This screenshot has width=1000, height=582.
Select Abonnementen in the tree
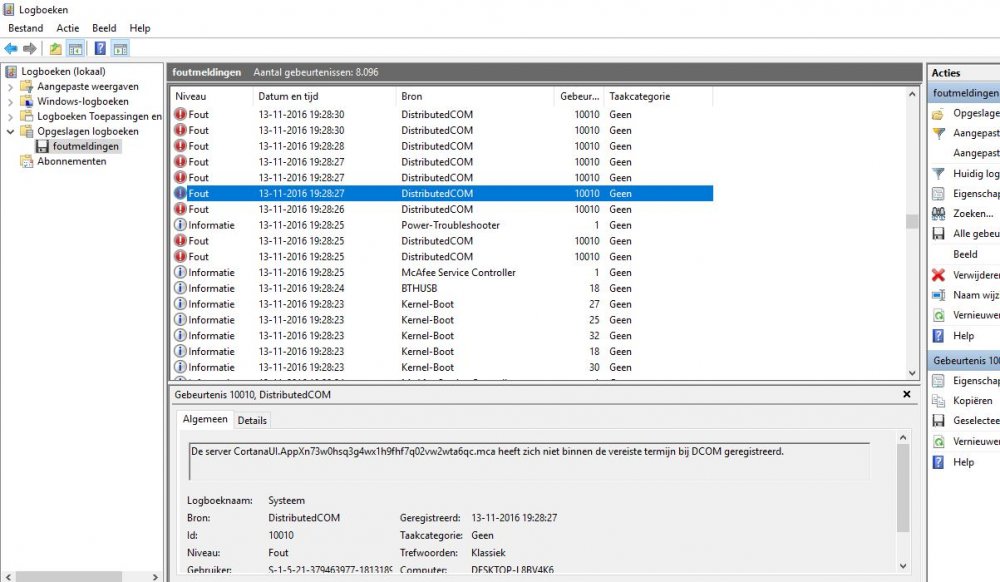coord(71,162)
